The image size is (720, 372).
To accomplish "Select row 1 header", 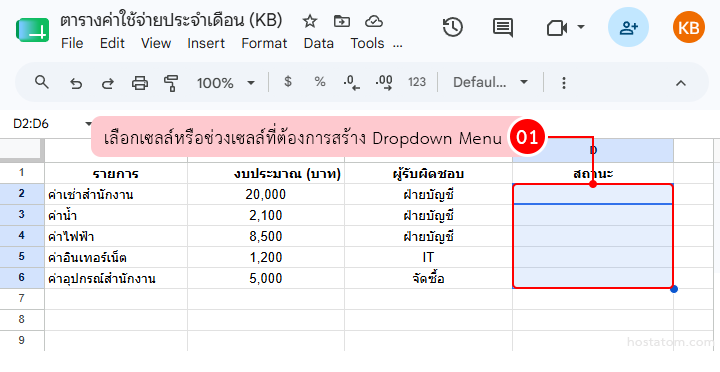I will [22, 173].
